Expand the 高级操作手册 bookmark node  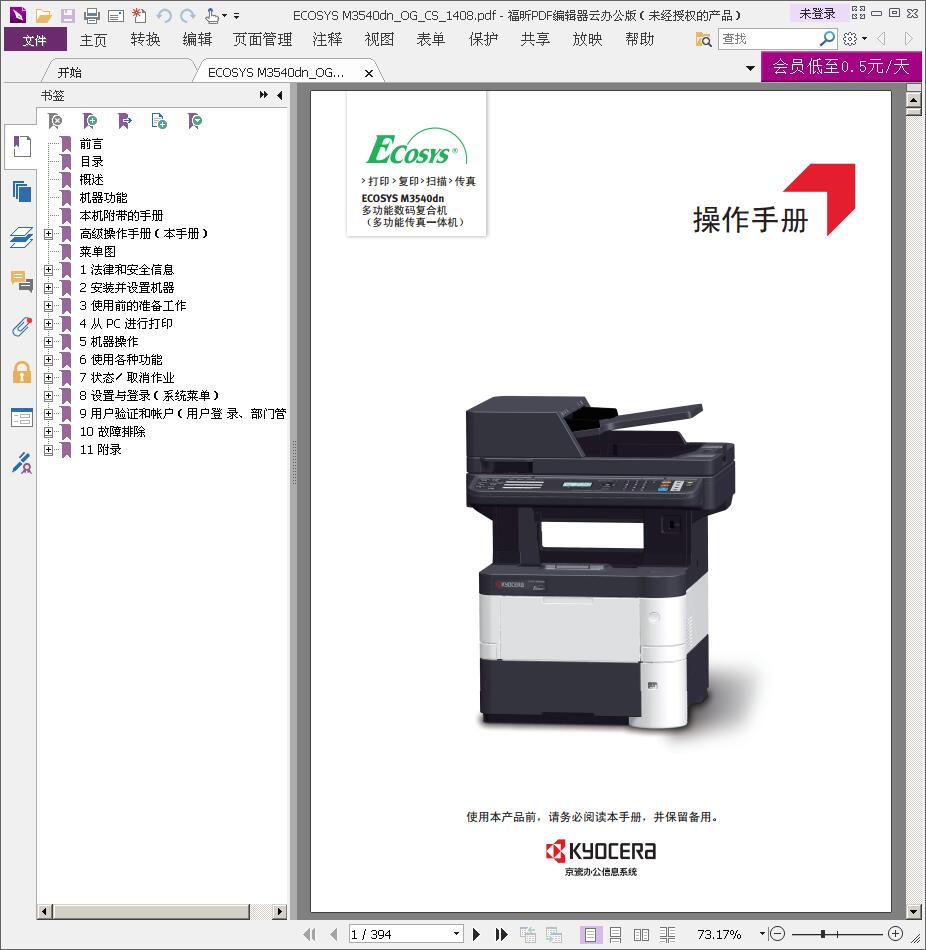coord(48,234)
